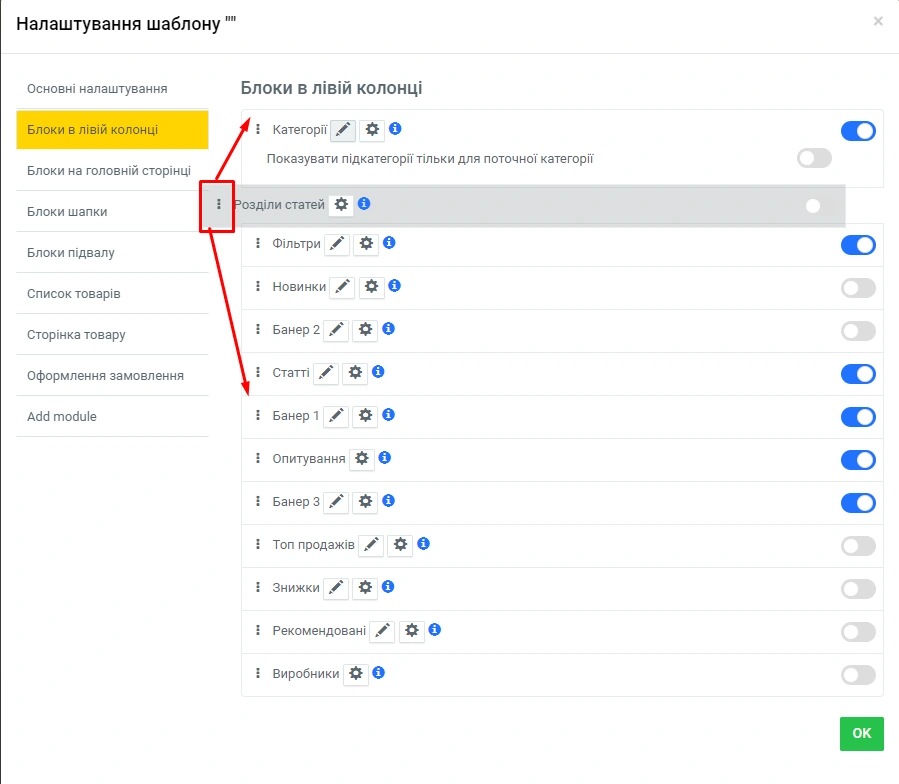Click the info icon next to Виробники
The height and width of the screenshot is (784, 899).
[x=378, y=673]
